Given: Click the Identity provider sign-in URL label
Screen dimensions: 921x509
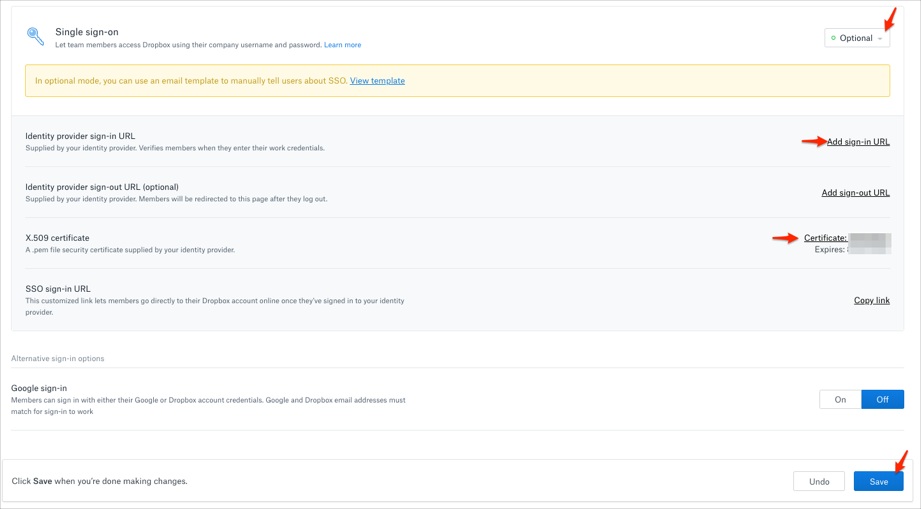Looking at the screenshot, I should point(80,136).
